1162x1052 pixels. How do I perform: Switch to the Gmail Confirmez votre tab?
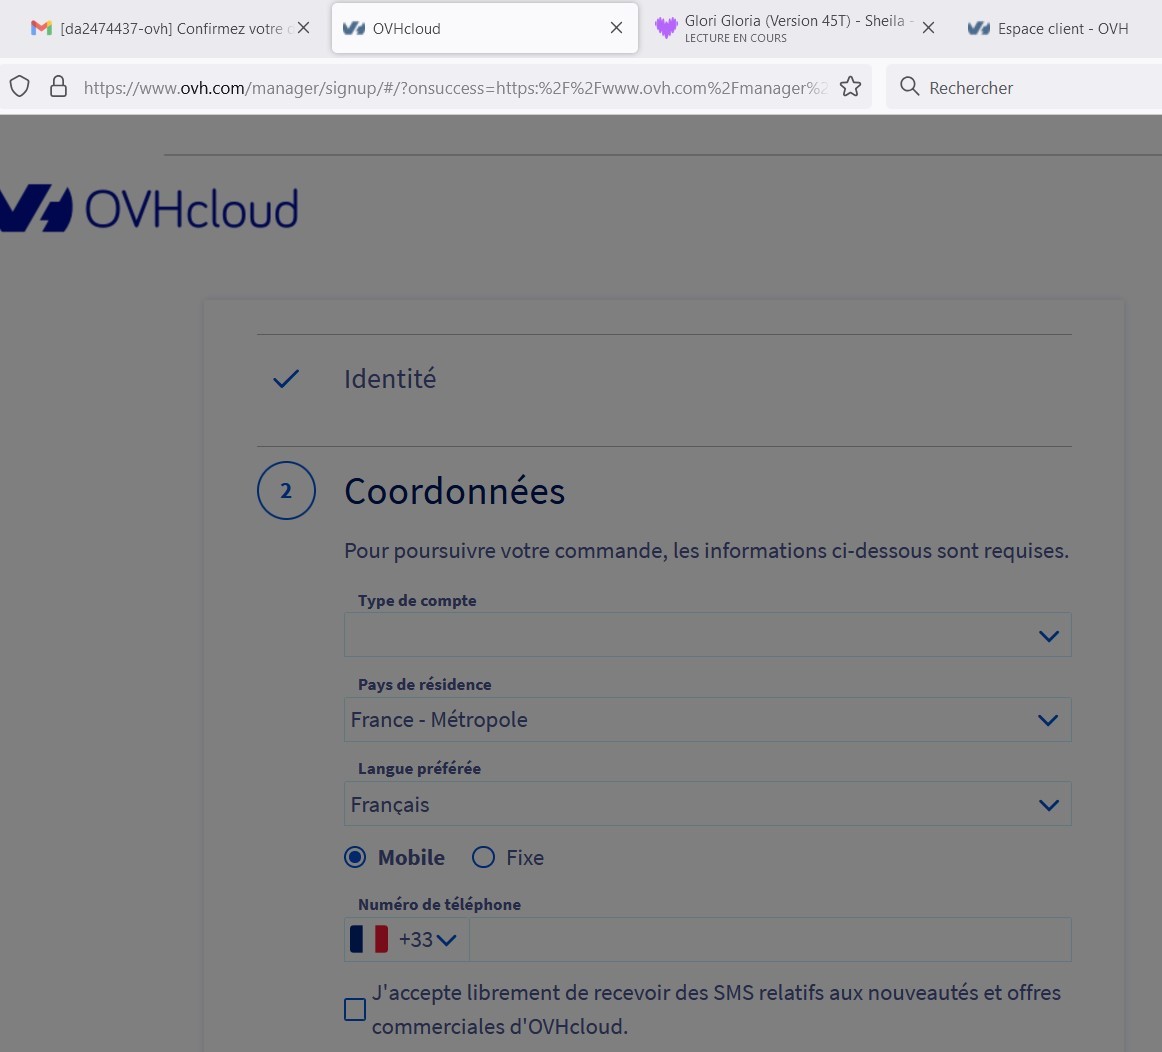tap(165, 28)
